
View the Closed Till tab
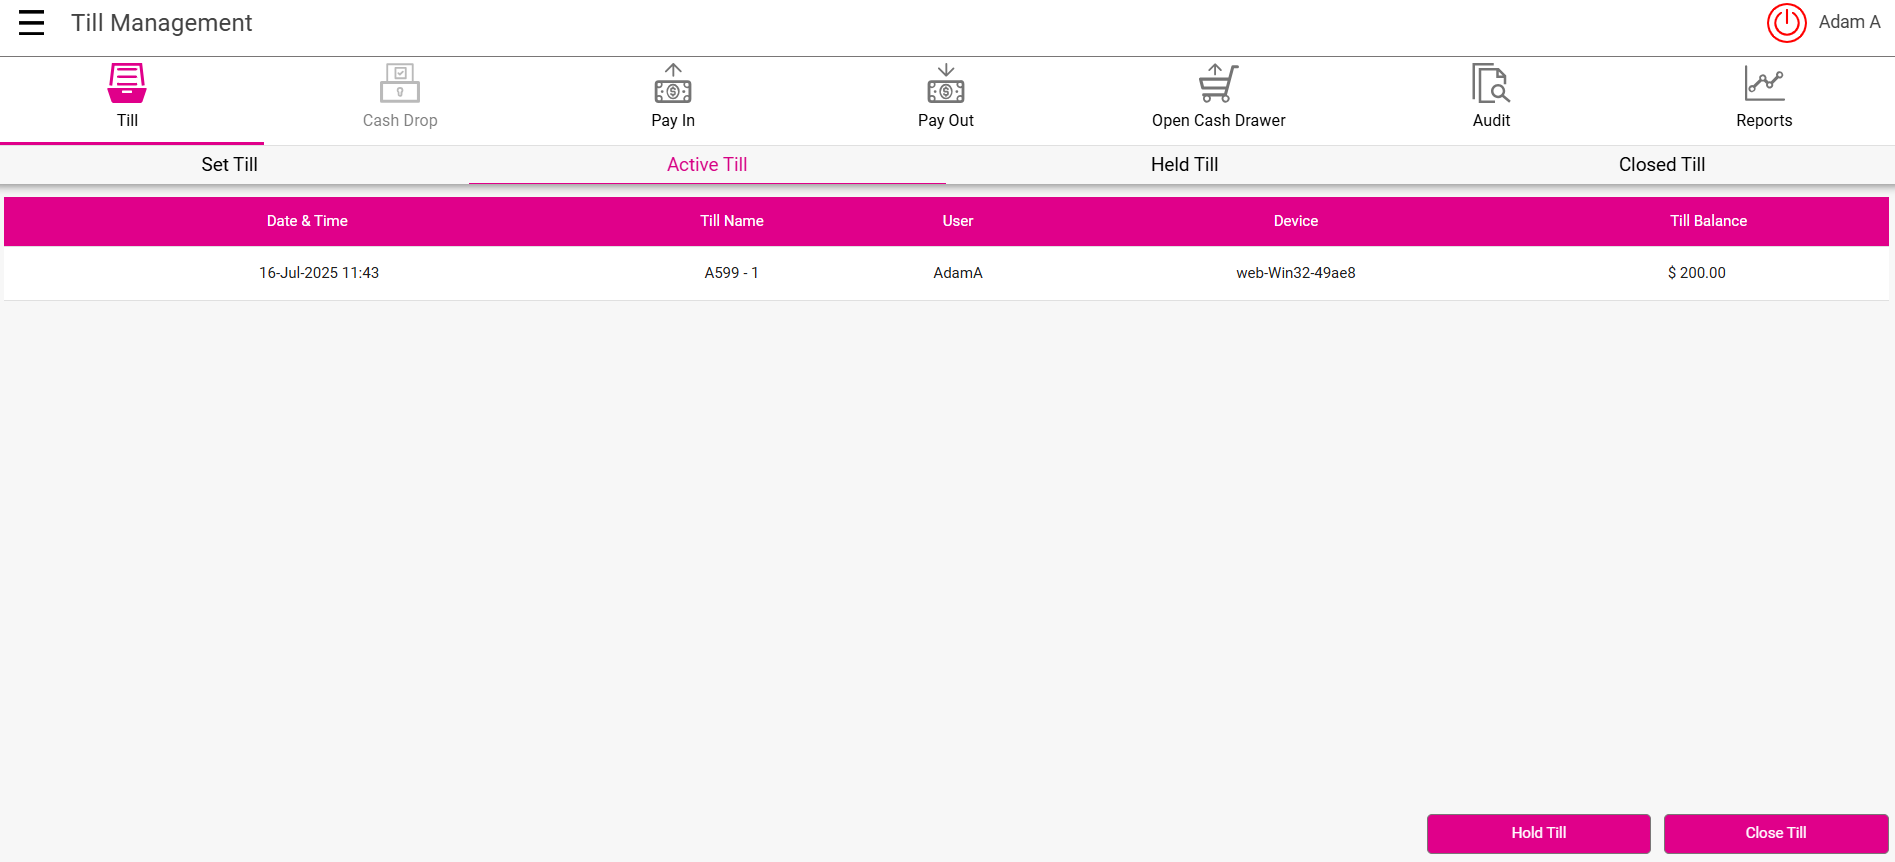[x=1662, y=165]
